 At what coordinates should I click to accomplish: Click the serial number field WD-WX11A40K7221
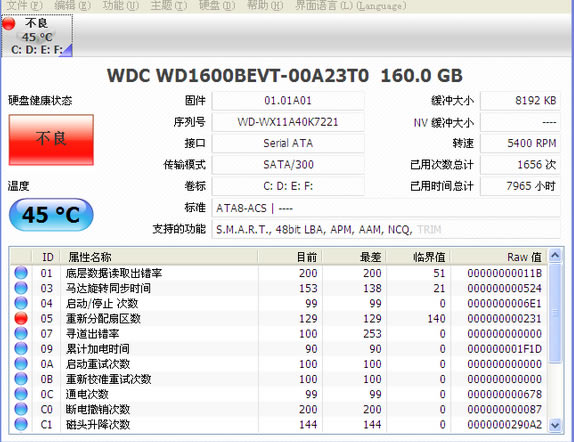tap(288, 122)
